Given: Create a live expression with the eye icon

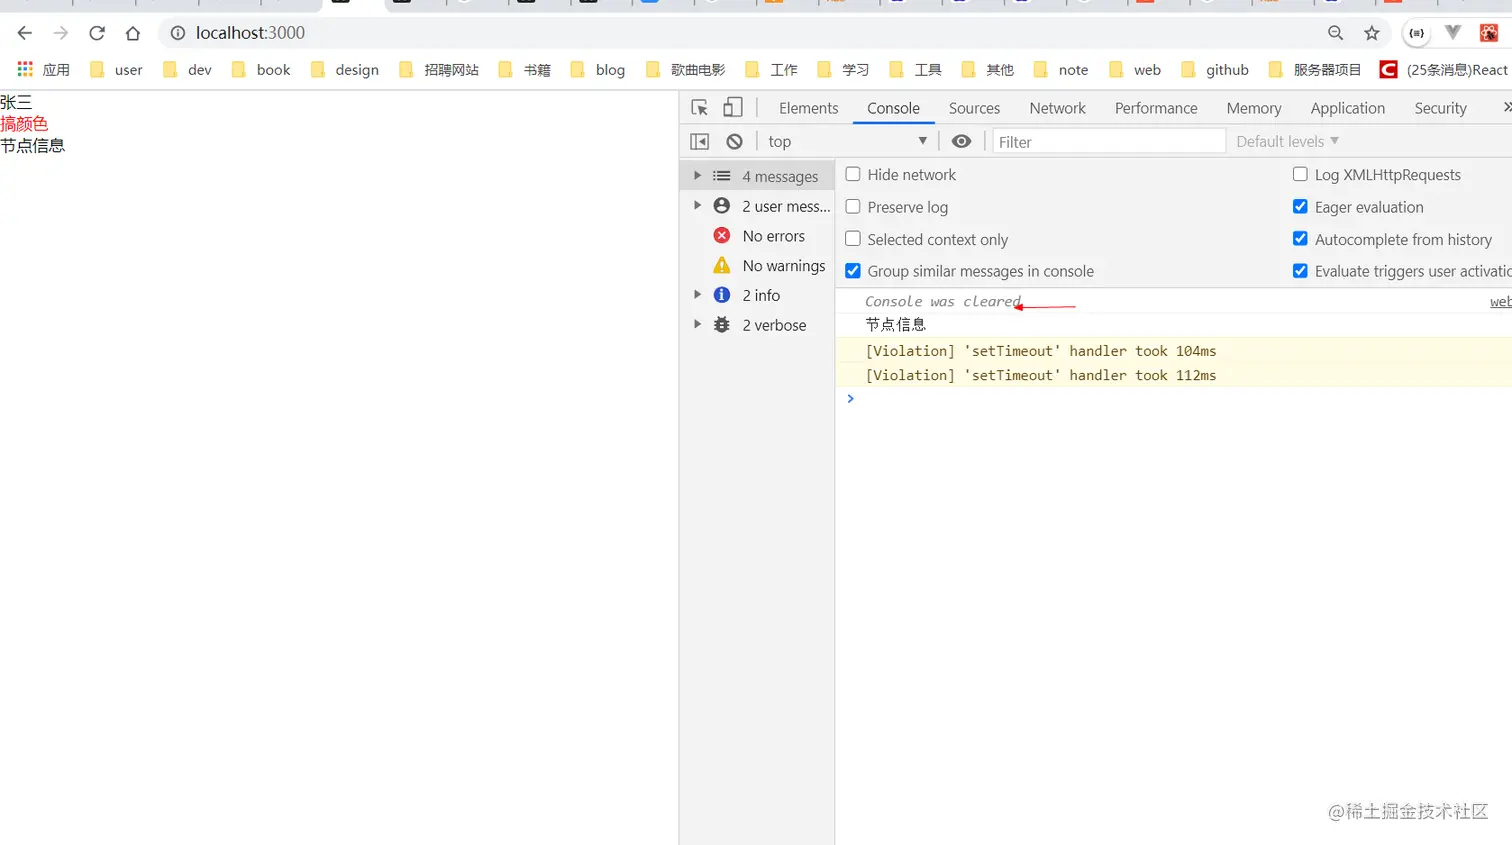Looking at the screenshot, I should click(x=961, y=142).
